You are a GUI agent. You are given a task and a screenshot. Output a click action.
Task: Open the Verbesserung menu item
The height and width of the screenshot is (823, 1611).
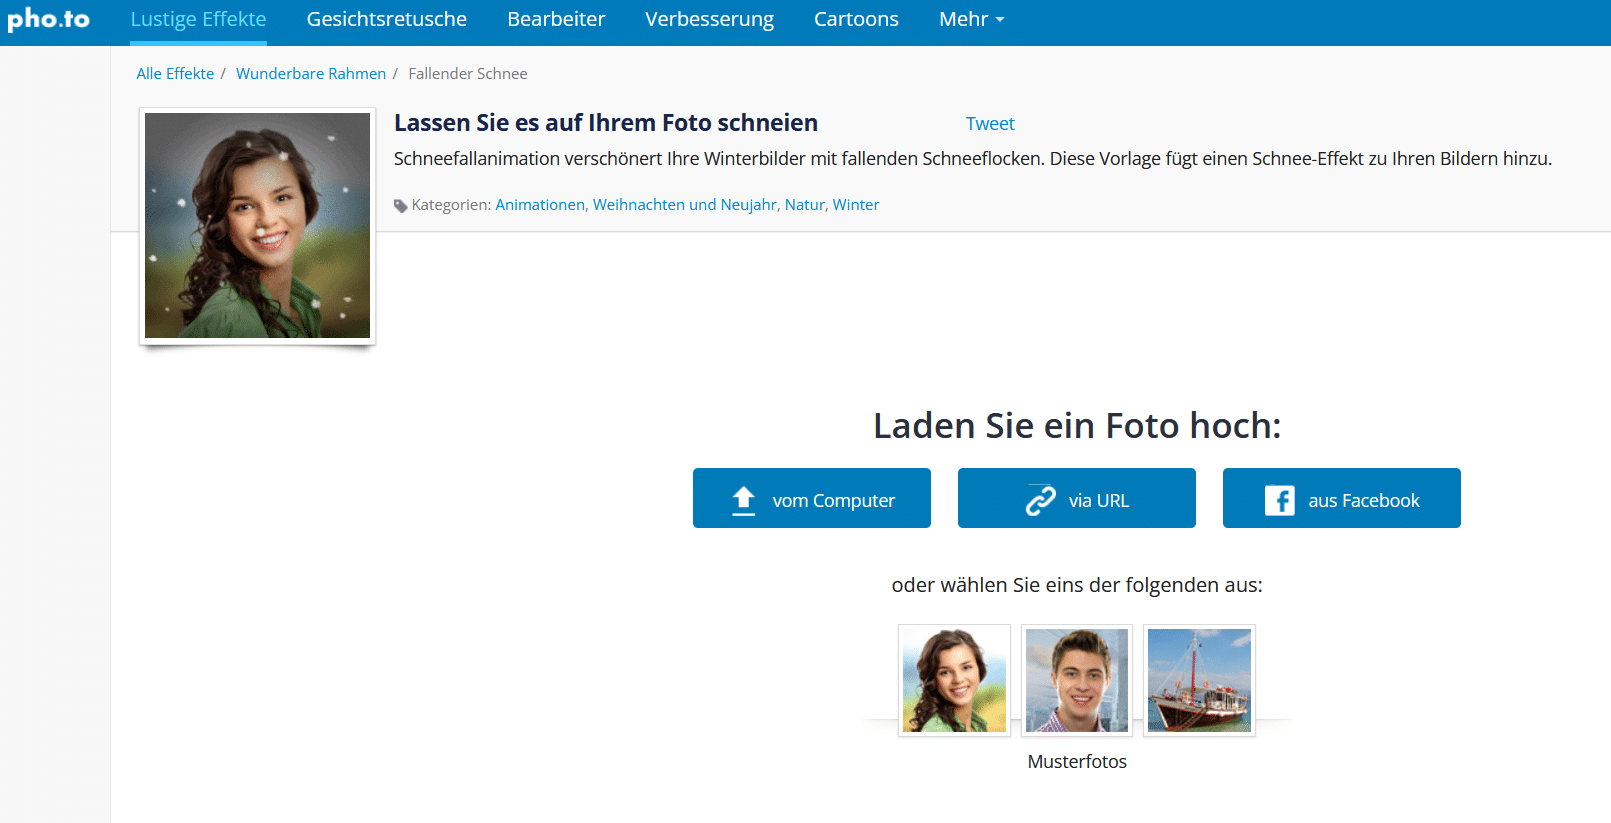(x=709, y=19)
